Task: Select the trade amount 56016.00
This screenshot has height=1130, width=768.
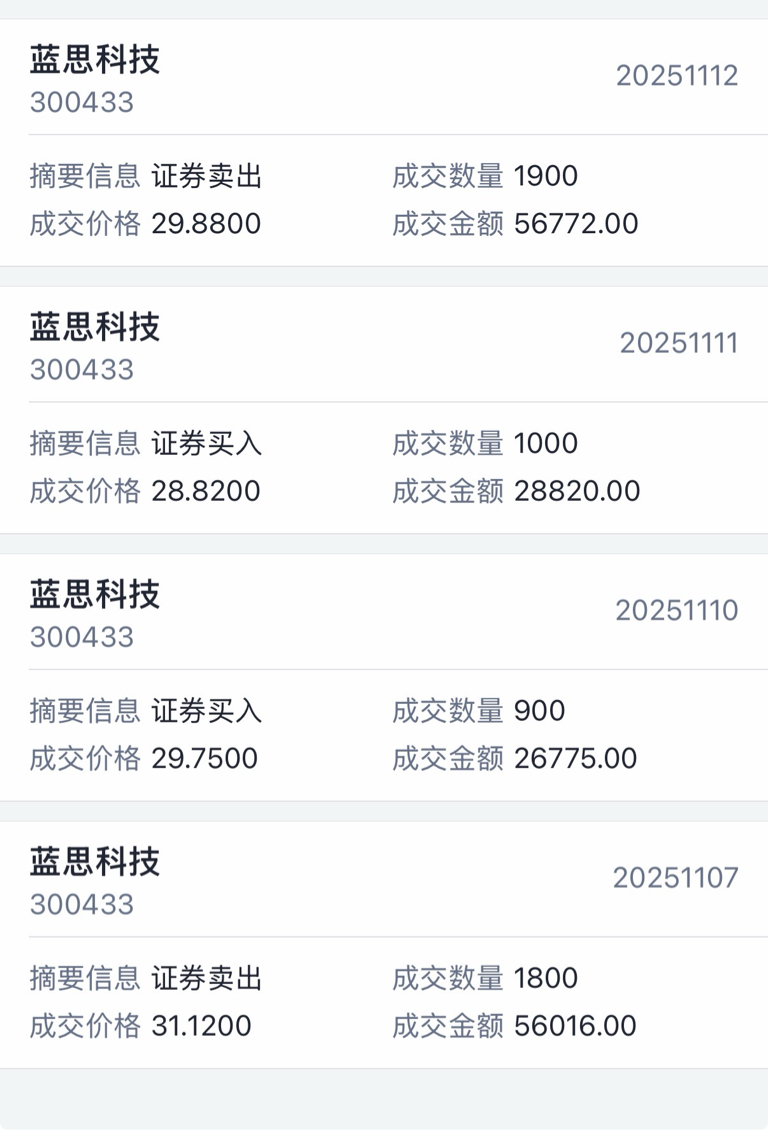Action: tap(575, 1026)
